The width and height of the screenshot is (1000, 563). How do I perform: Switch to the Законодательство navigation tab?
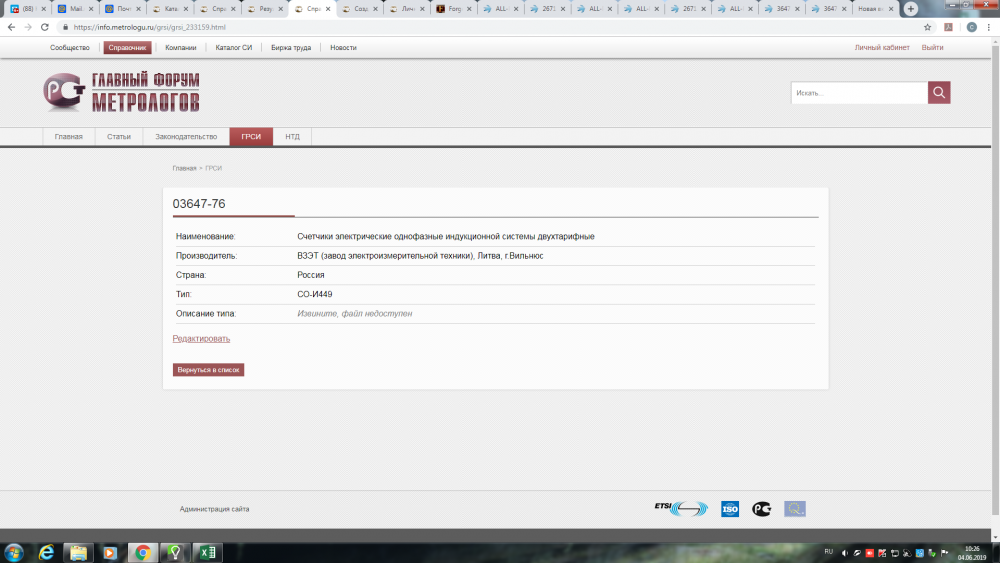[x=186, y=136]
